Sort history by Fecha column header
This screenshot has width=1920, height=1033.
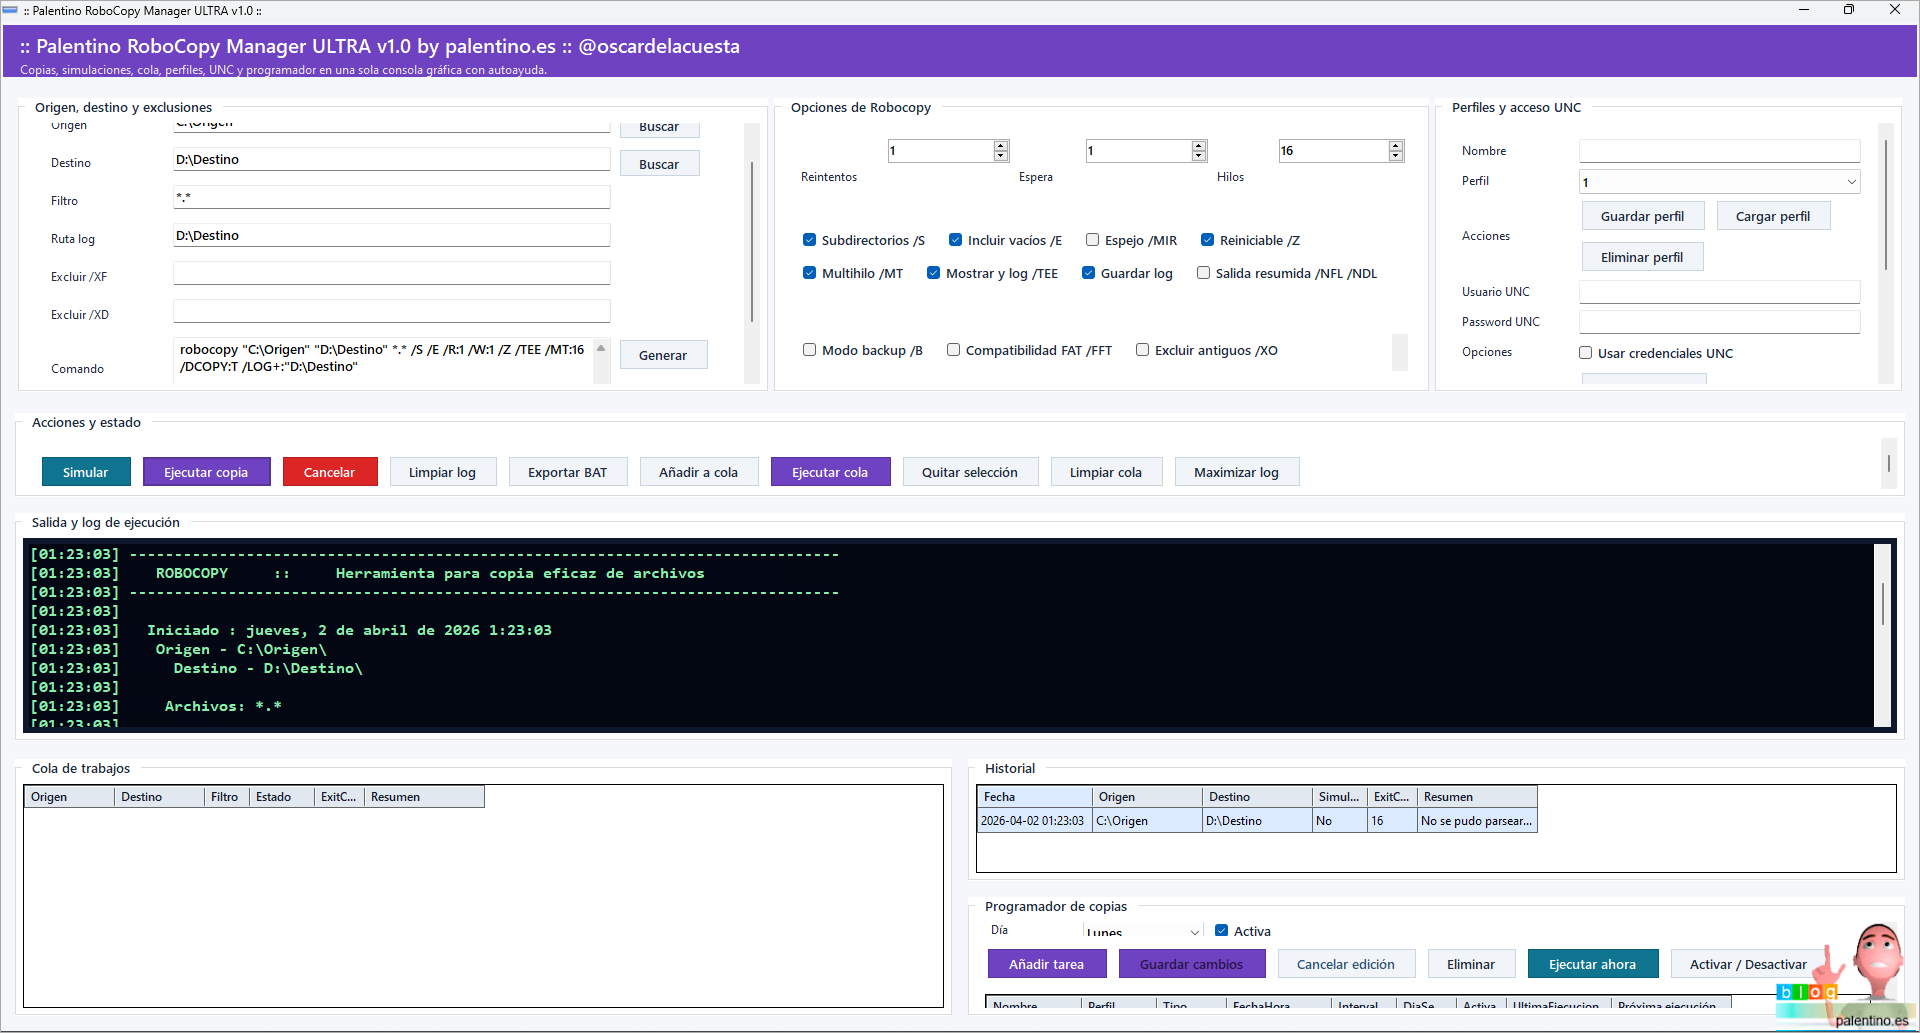(1033, 797)
